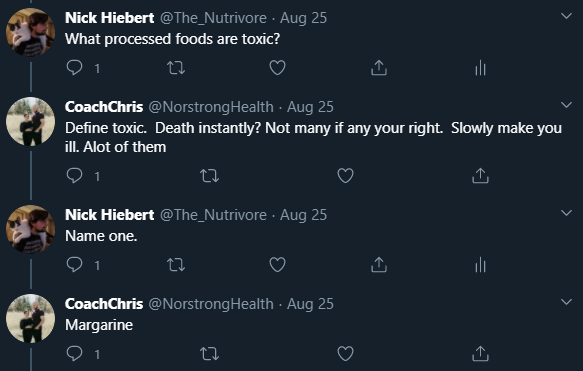Open Nick Hiebert name link on "Name one." tweet
Viewport: 583px width, 371px height.
(110, 215)
